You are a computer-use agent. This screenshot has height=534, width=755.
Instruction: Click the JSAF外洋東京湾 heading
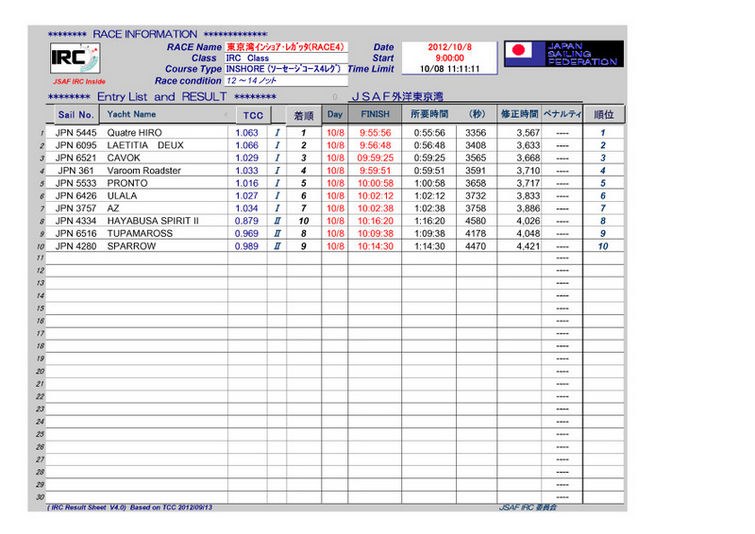tap(397, 96)
